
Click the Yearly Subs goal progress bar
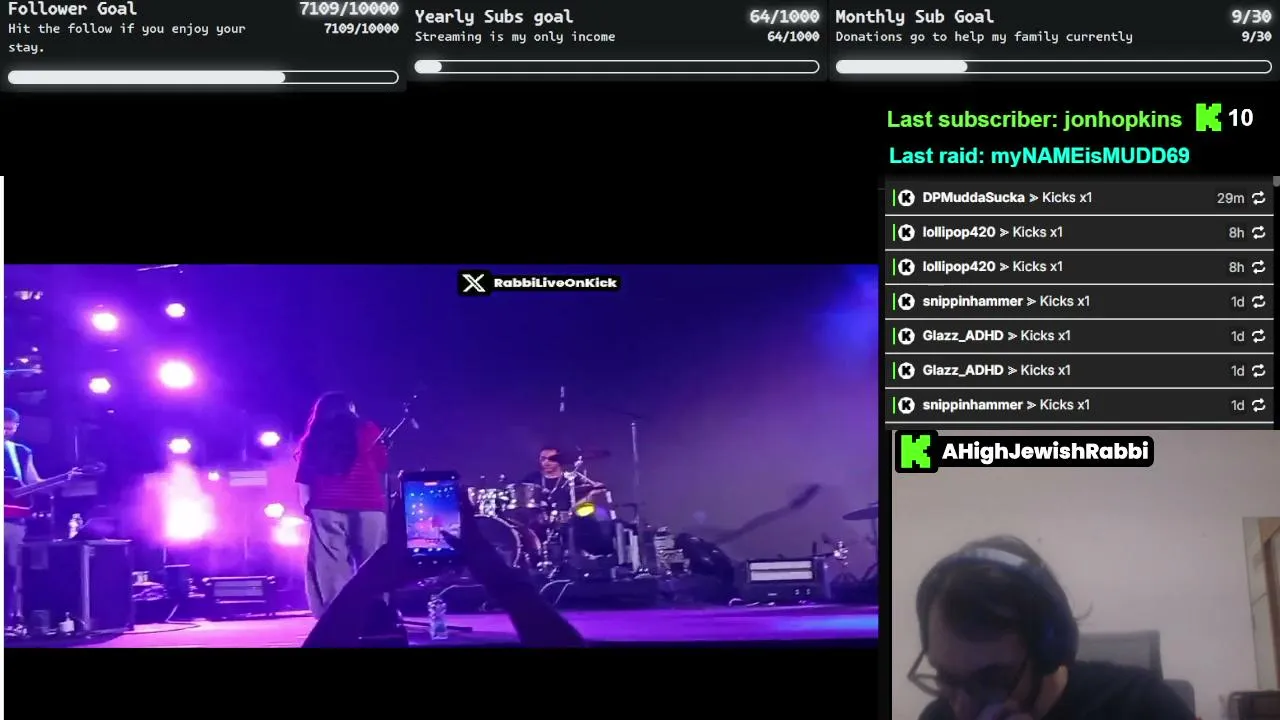pyautogui.click(x=617, y=67)
